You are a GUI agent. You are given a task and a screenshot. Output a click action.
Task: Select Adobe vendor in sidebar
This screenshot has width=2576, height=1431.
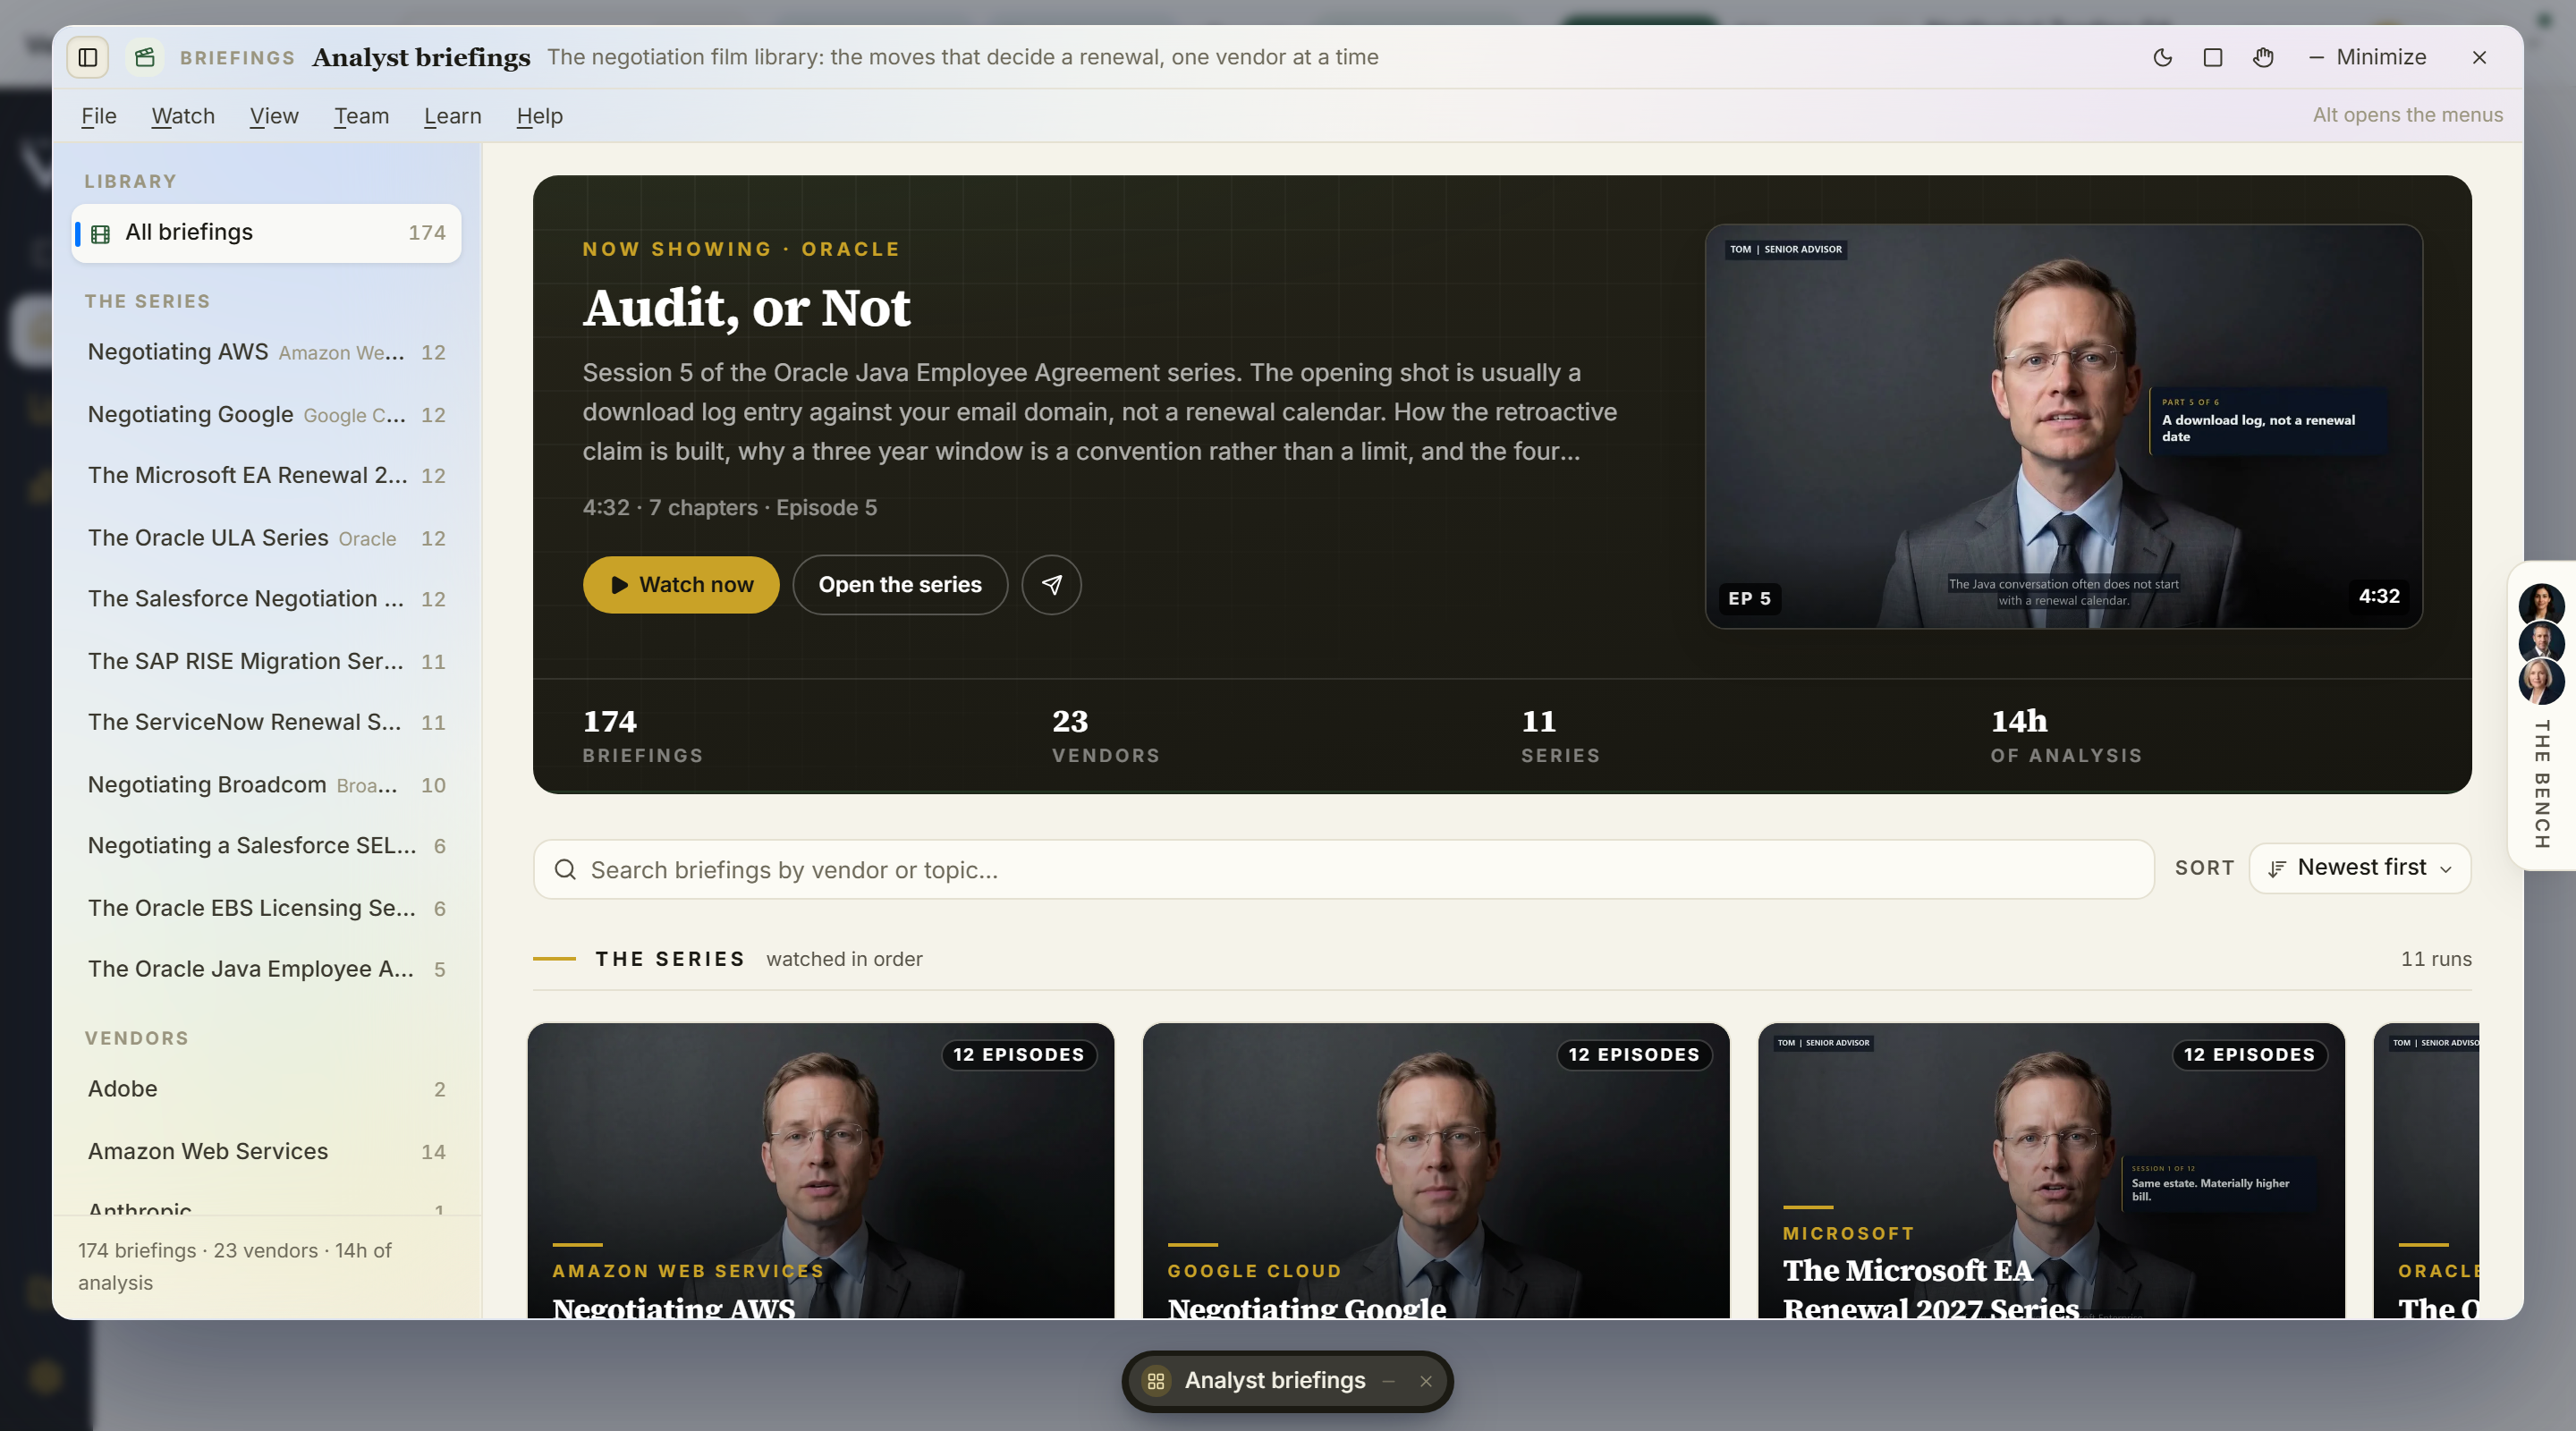click(266, 1089)
